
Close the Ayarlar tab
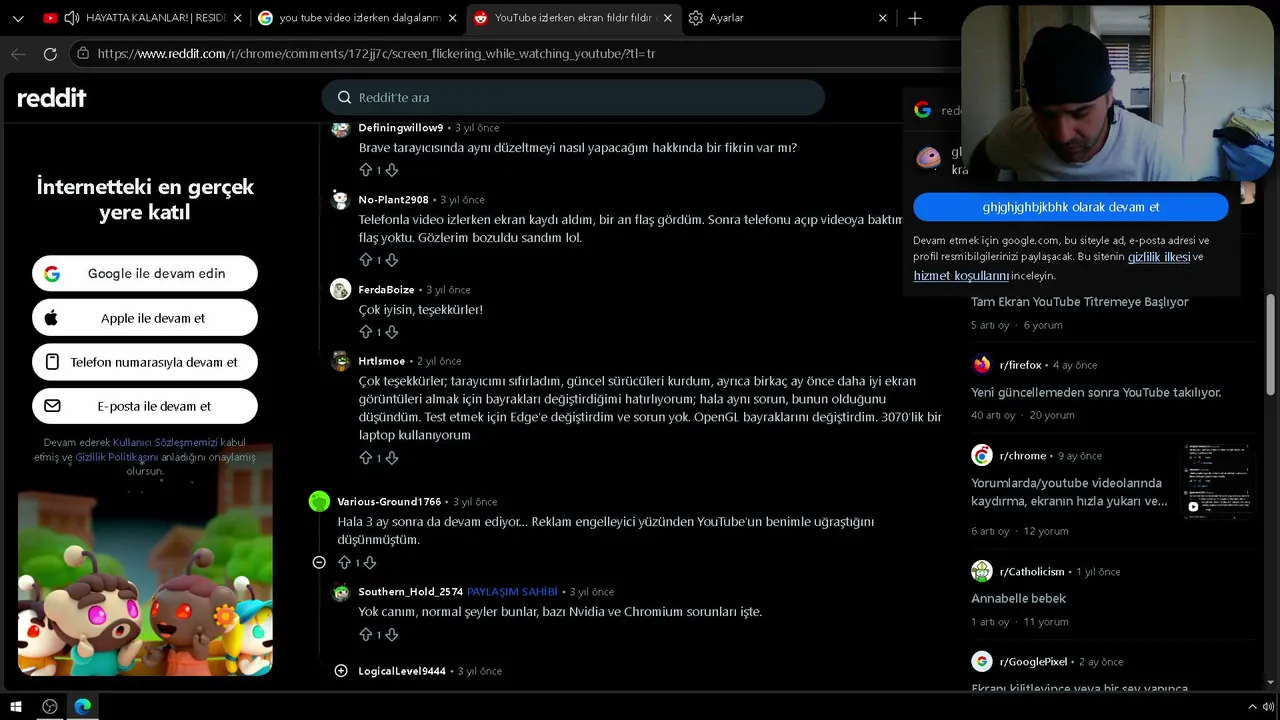coord(883,18)
